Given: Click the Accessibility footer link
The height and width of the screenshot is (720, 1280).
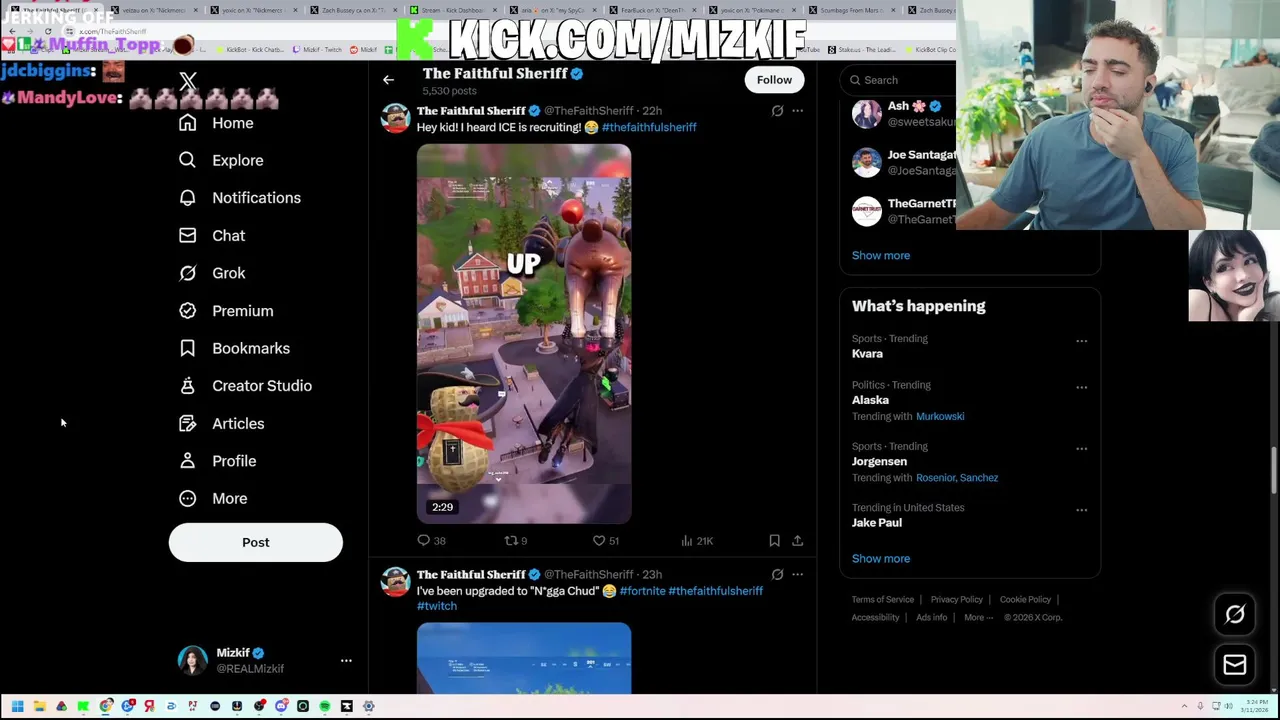Looking at the screenshot, I should (876, 618).
